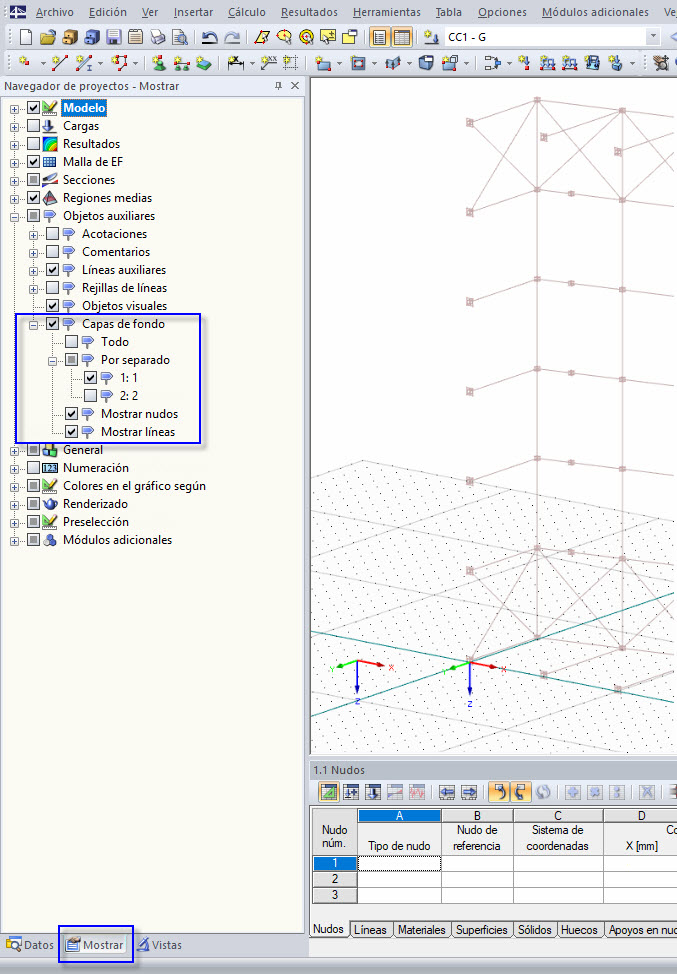Click the solid box tool icon

(x=425, y=62)
